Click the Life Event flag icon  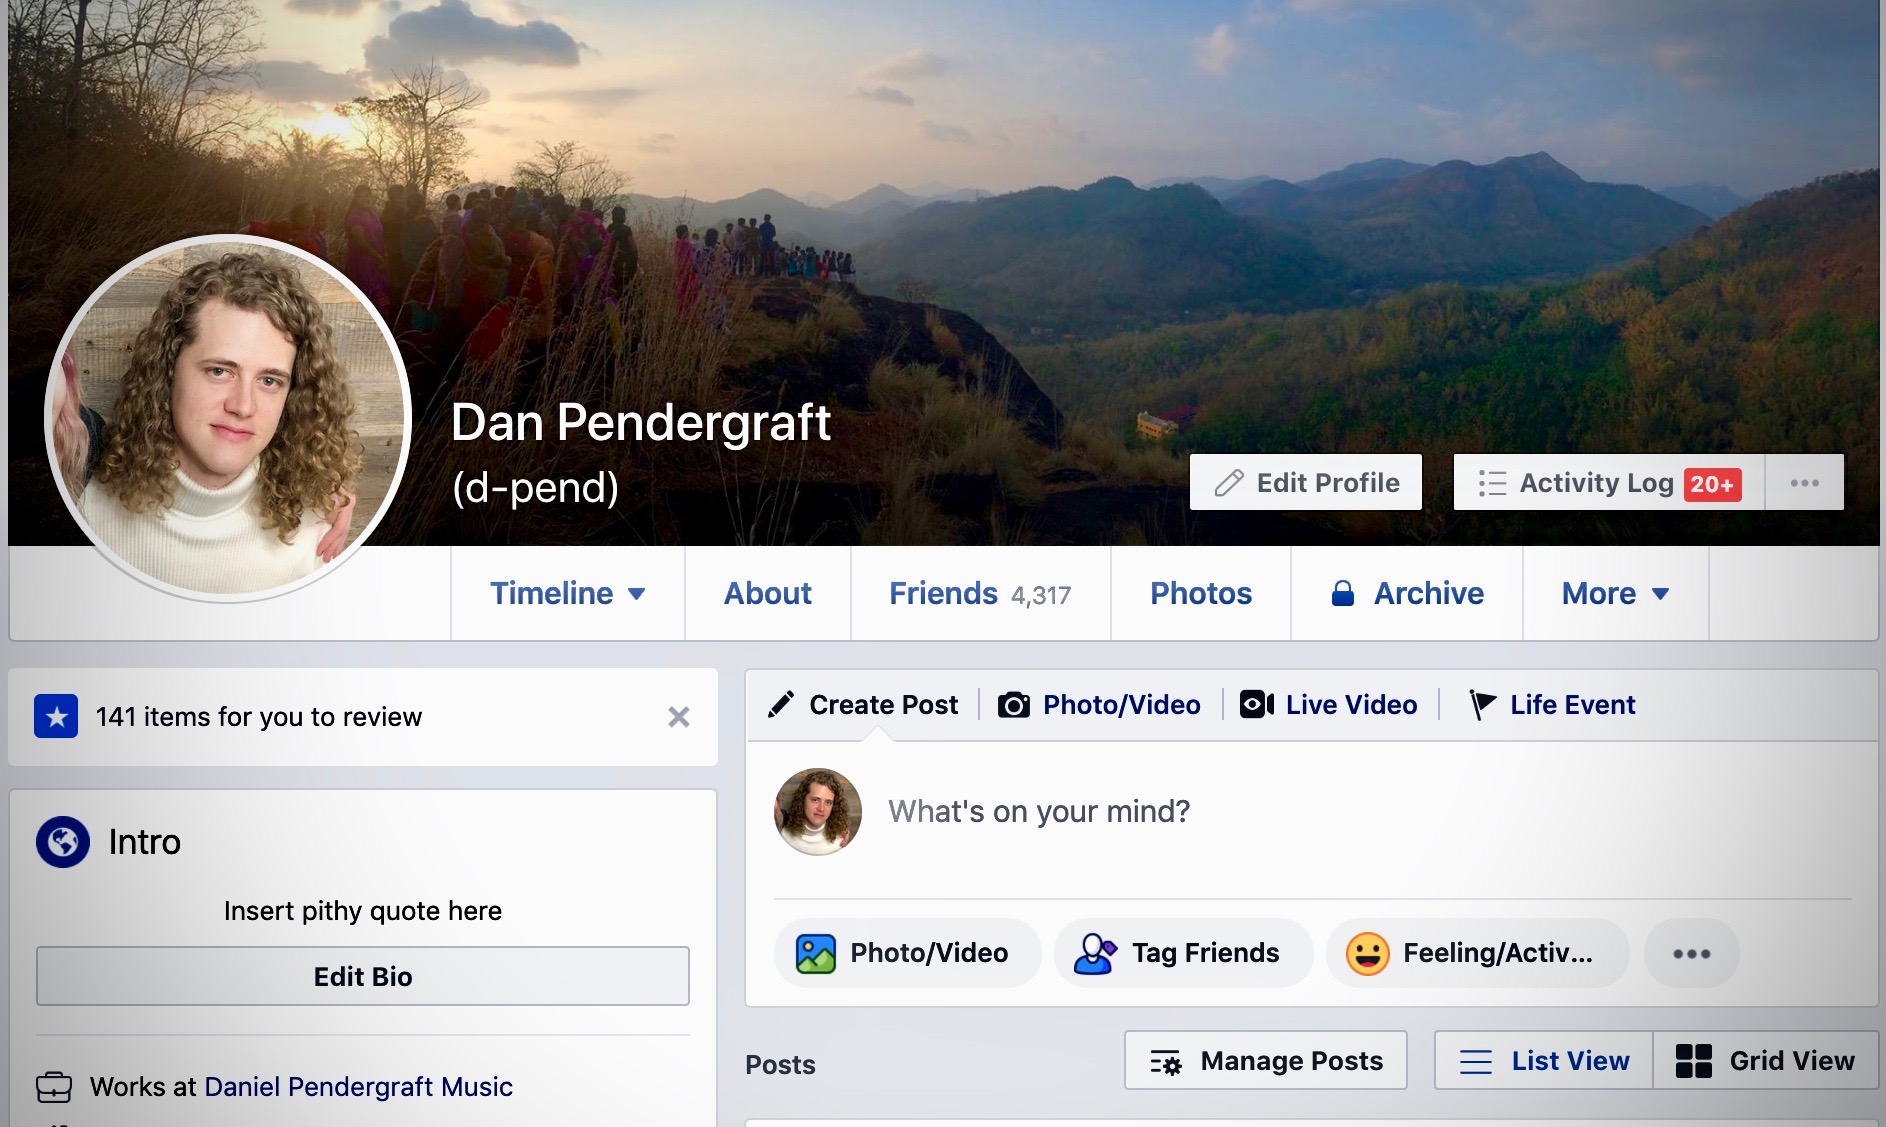(1482, 705)
